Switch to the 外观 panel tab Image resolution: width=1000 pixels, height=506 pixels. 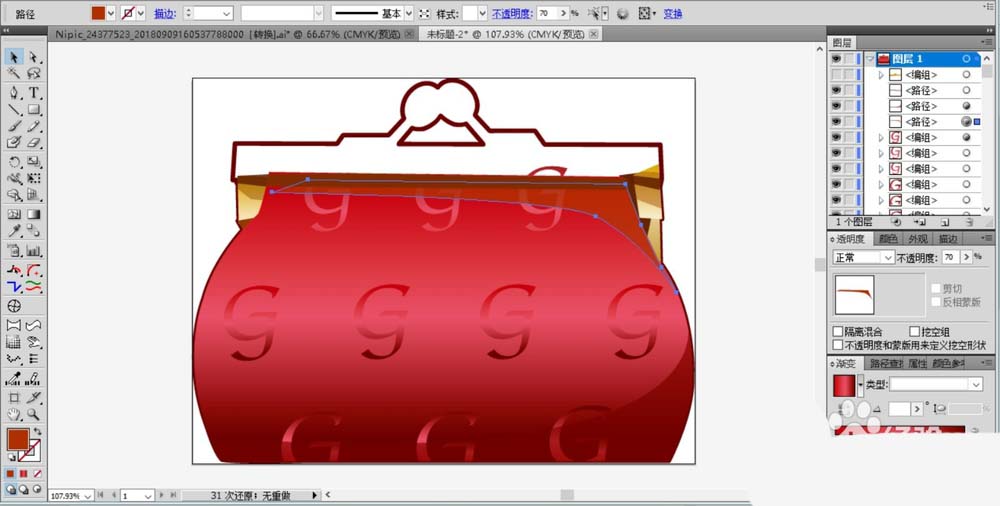[917, 239]
